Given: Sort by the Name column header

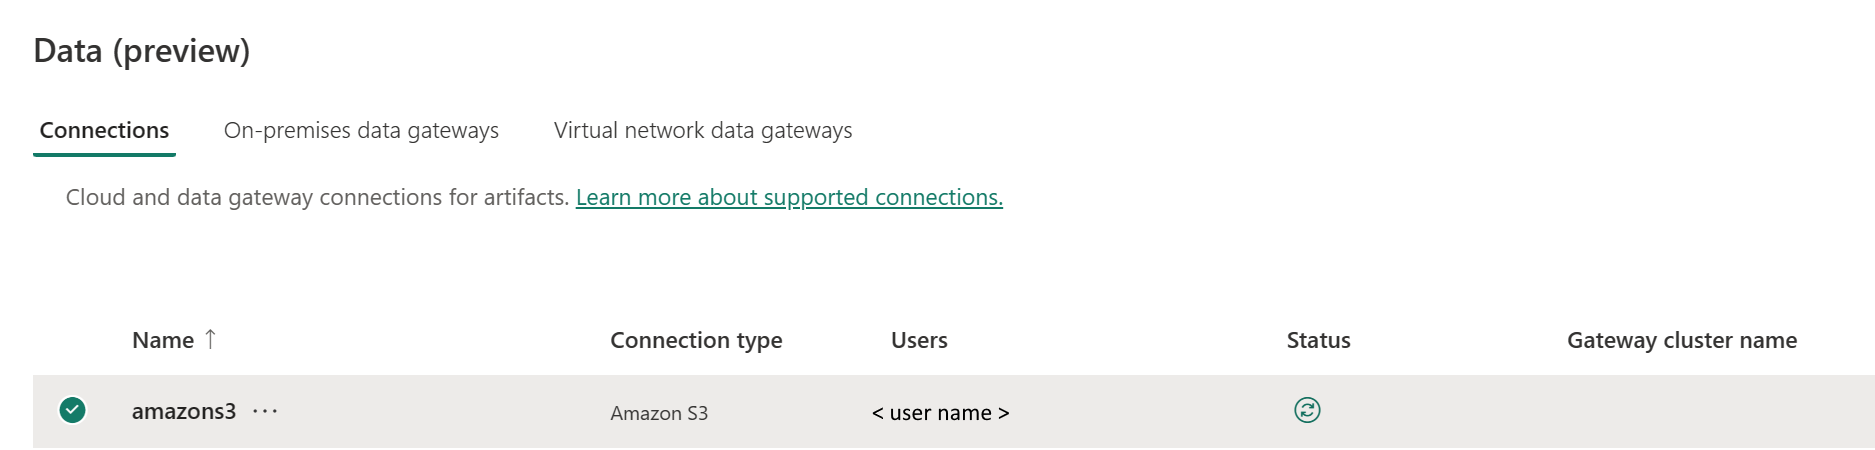Looking at the screenshot, I should pyautogui.click(x=163, y=340).
